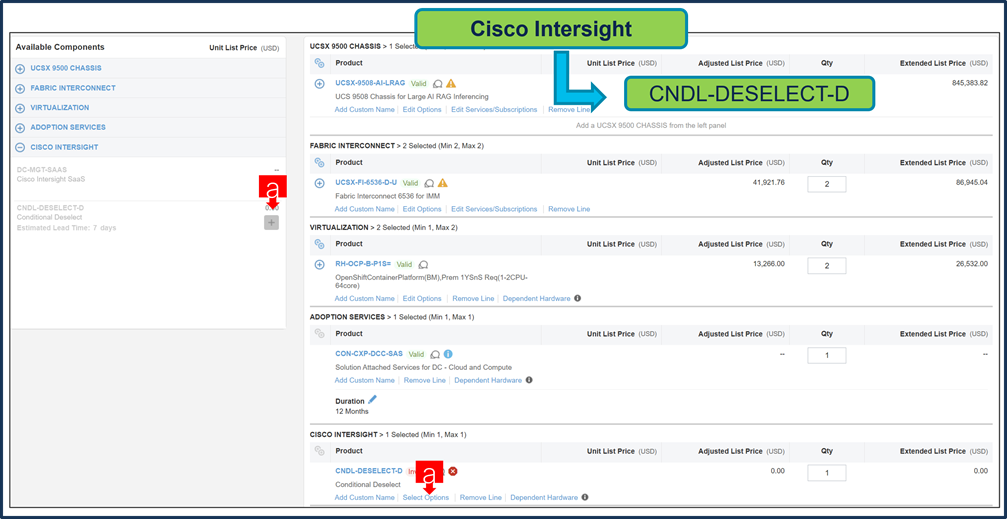1007x519 pixels.
Task: Add Custom Name for UCSX-FI-6536-D-U
Action: (x=364, y=209)
